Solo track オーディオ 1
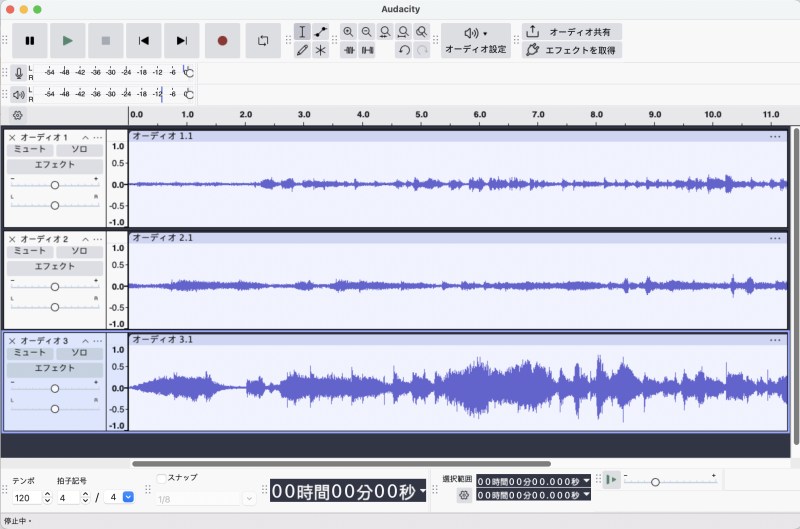Image resolution: width=800 pixels, height=529 pixels. 79,149
